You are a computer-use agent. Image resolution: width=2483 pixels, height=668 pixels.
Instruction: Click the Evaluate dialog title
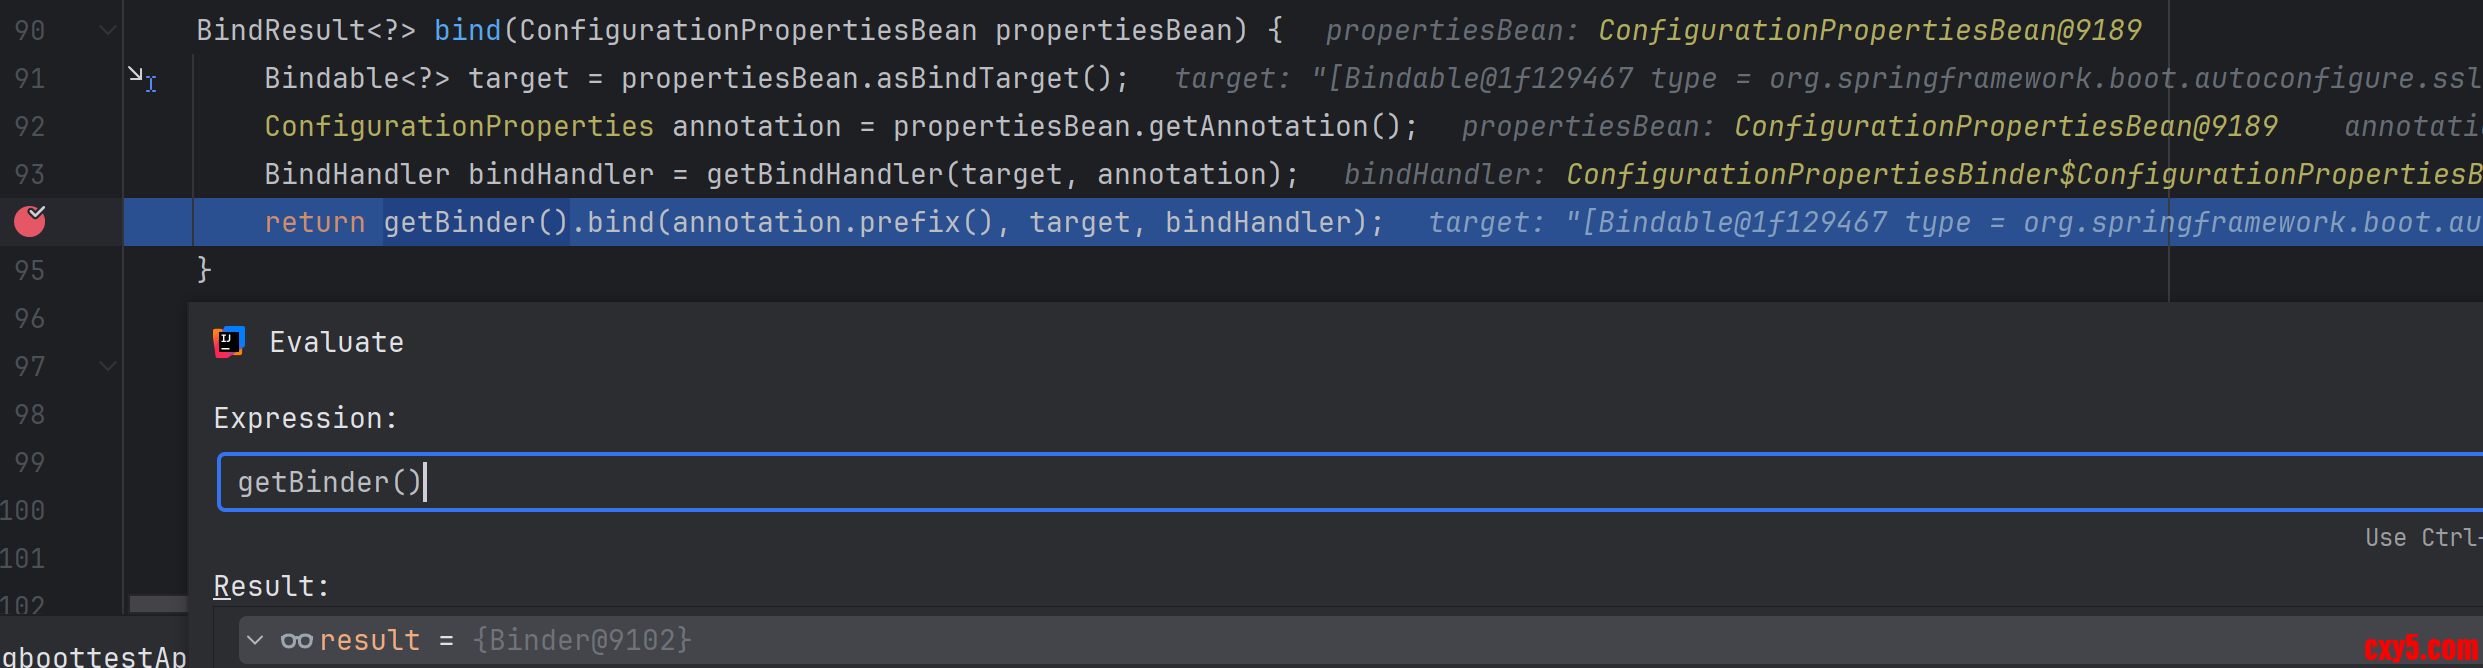(336, 342)
